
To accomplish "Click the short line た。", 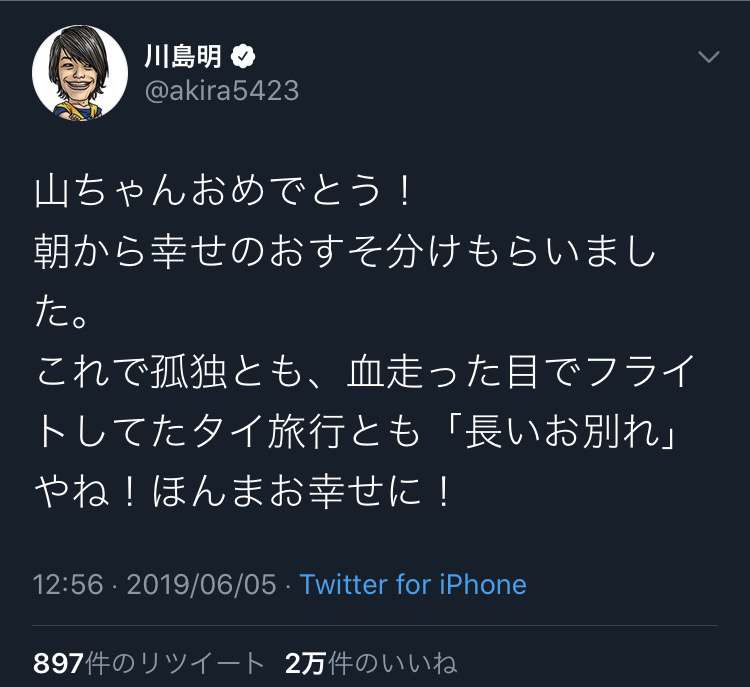I will click(62, 312).
